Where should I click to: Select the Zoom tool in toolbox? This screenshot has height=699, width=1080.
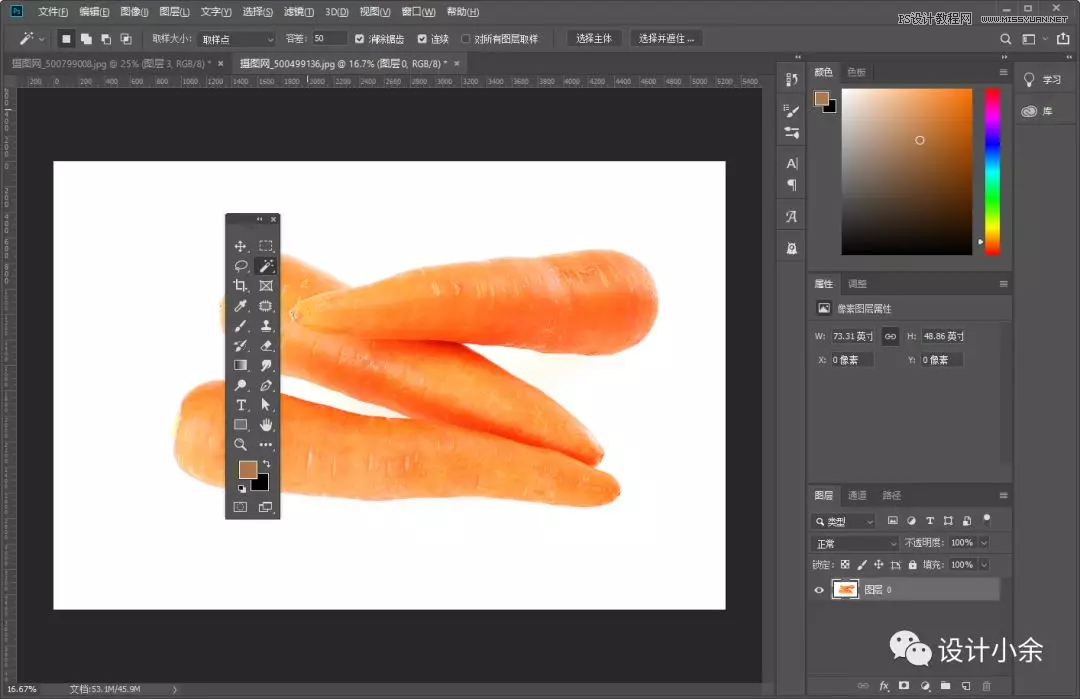240,444
